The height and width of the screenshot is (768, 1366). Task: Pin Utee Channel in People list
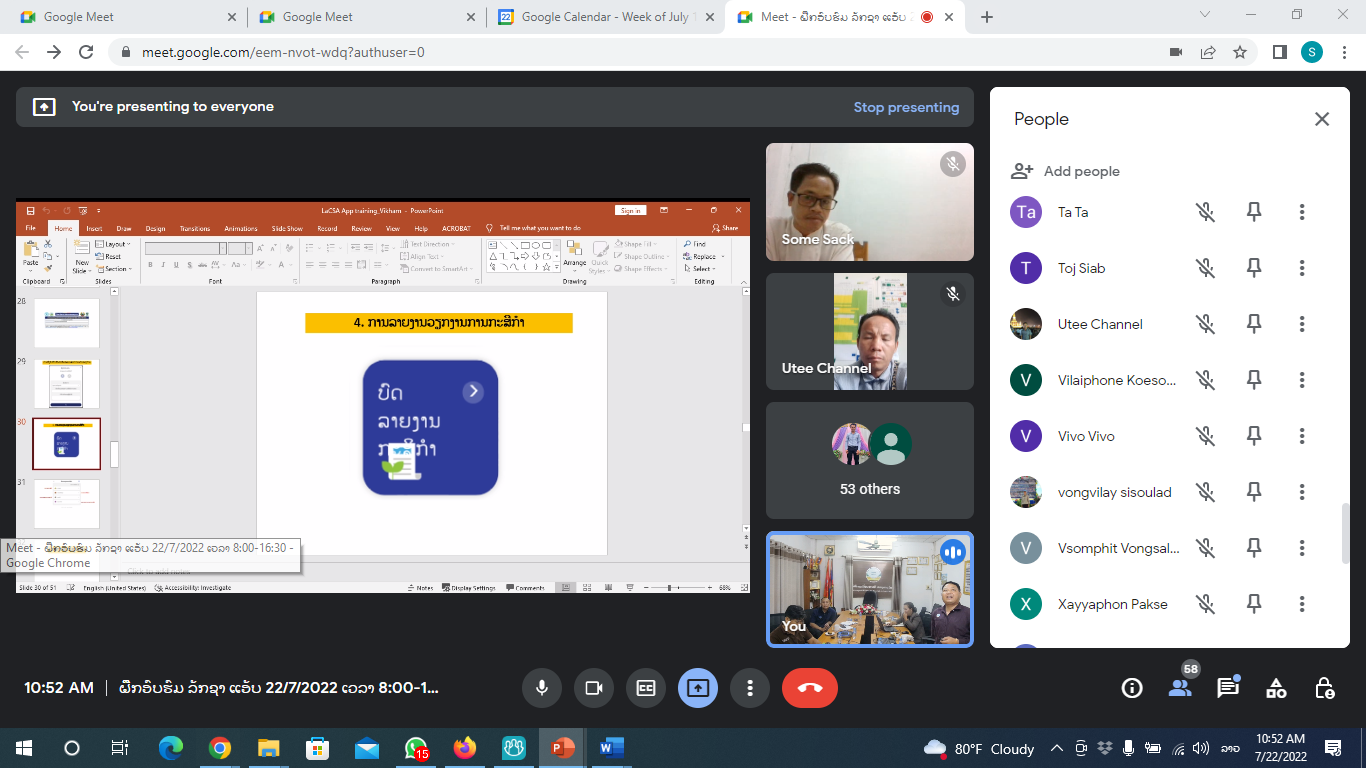1254,324
